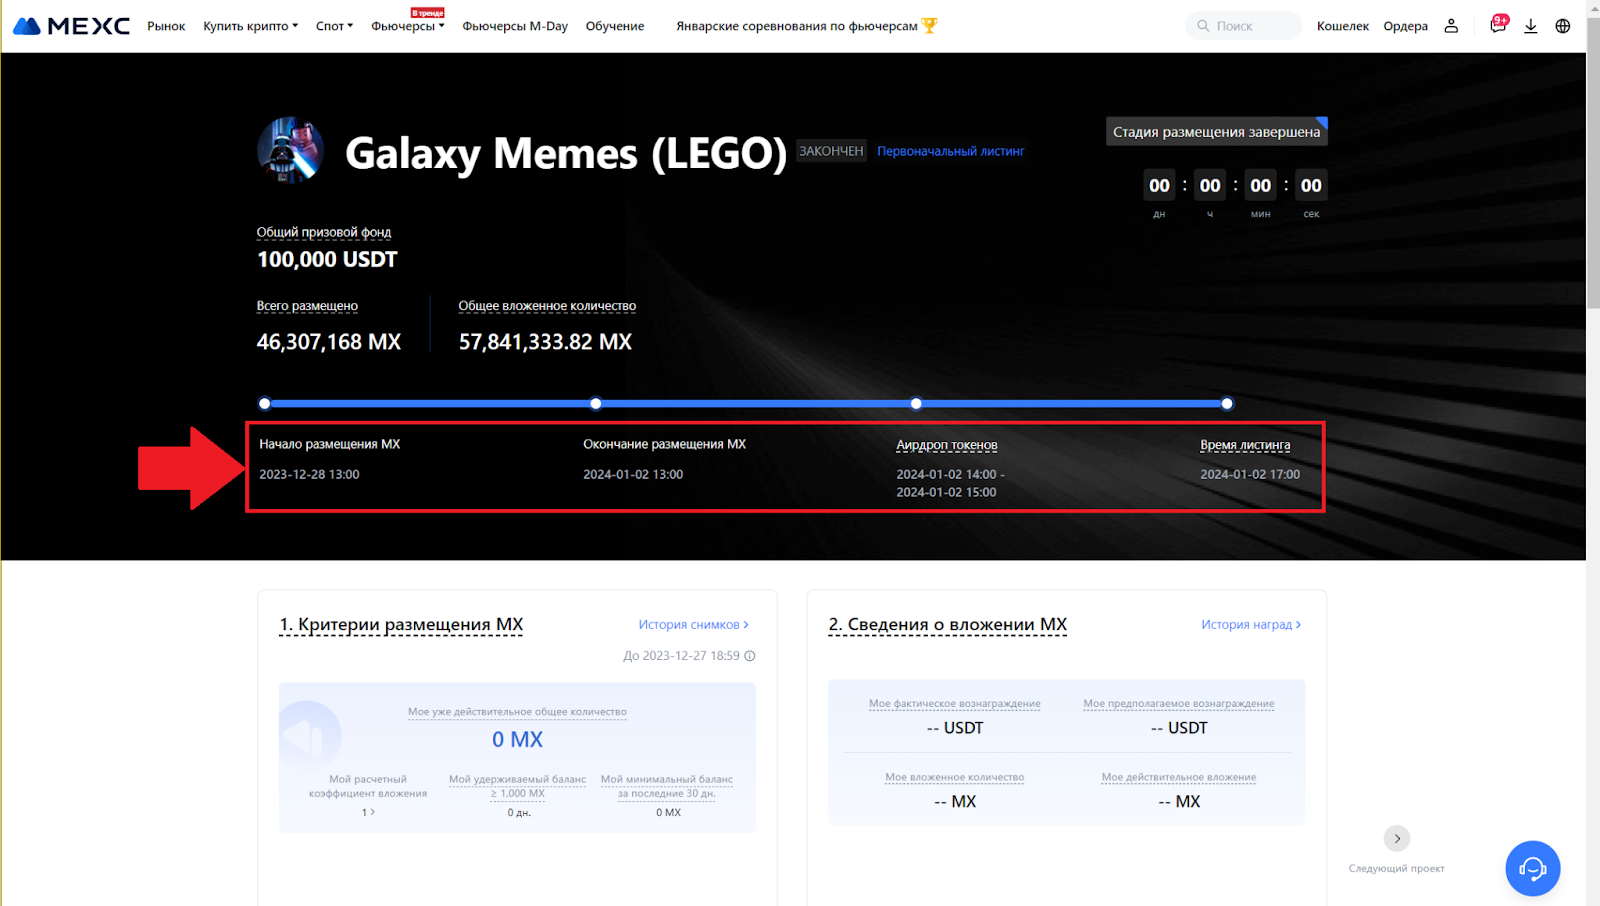Click the first timeline marker for Начало размещения MX
Screen dimensions: 1600x906
(x=265, y=404)
